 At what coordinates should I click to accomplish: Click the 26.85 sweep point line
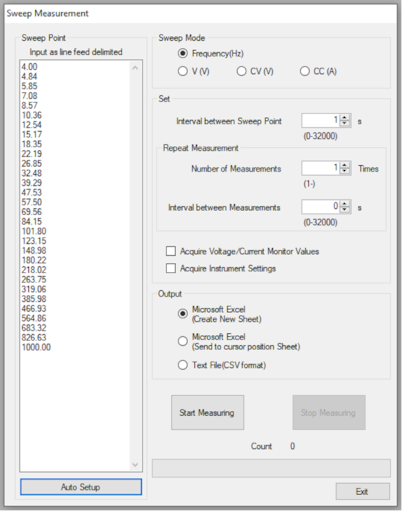point(32,163)
